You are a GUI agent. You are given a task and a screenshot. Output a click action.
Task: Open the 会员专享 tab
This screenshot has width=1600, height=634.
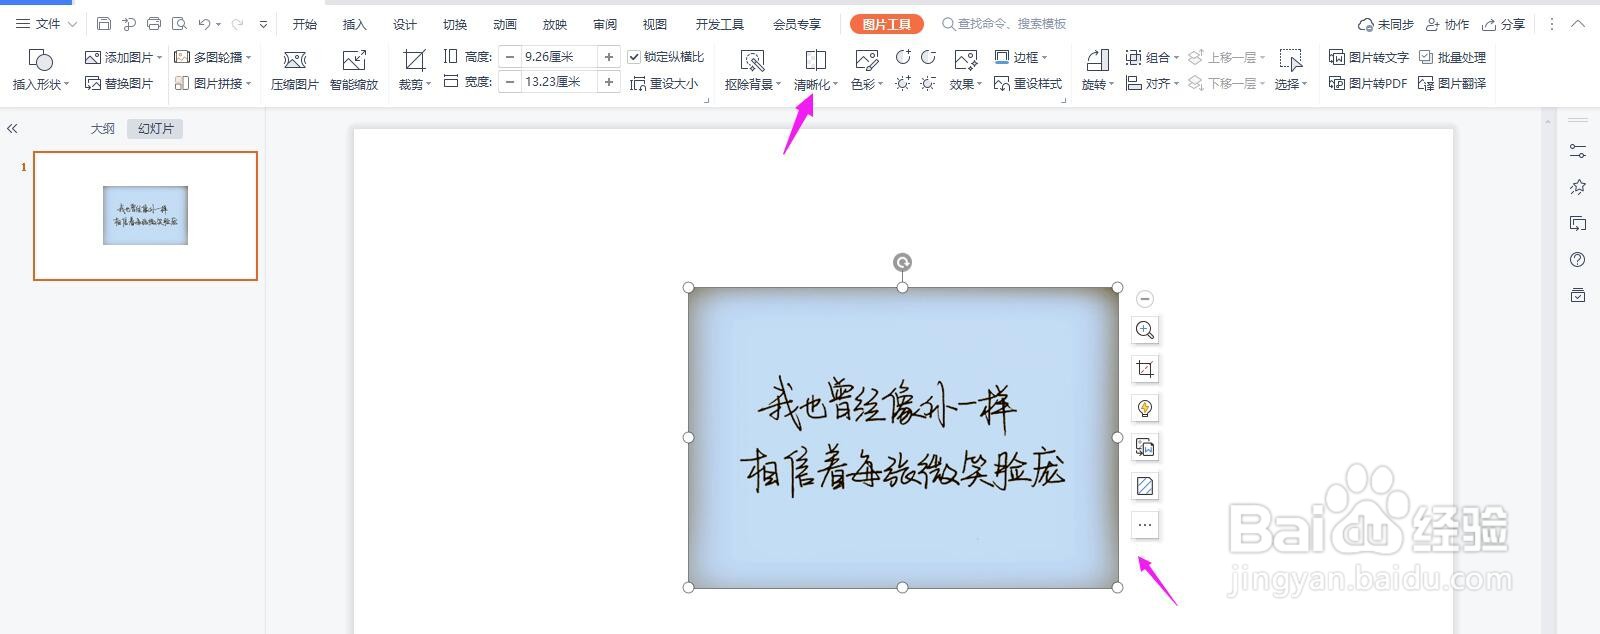coord(797,24)
